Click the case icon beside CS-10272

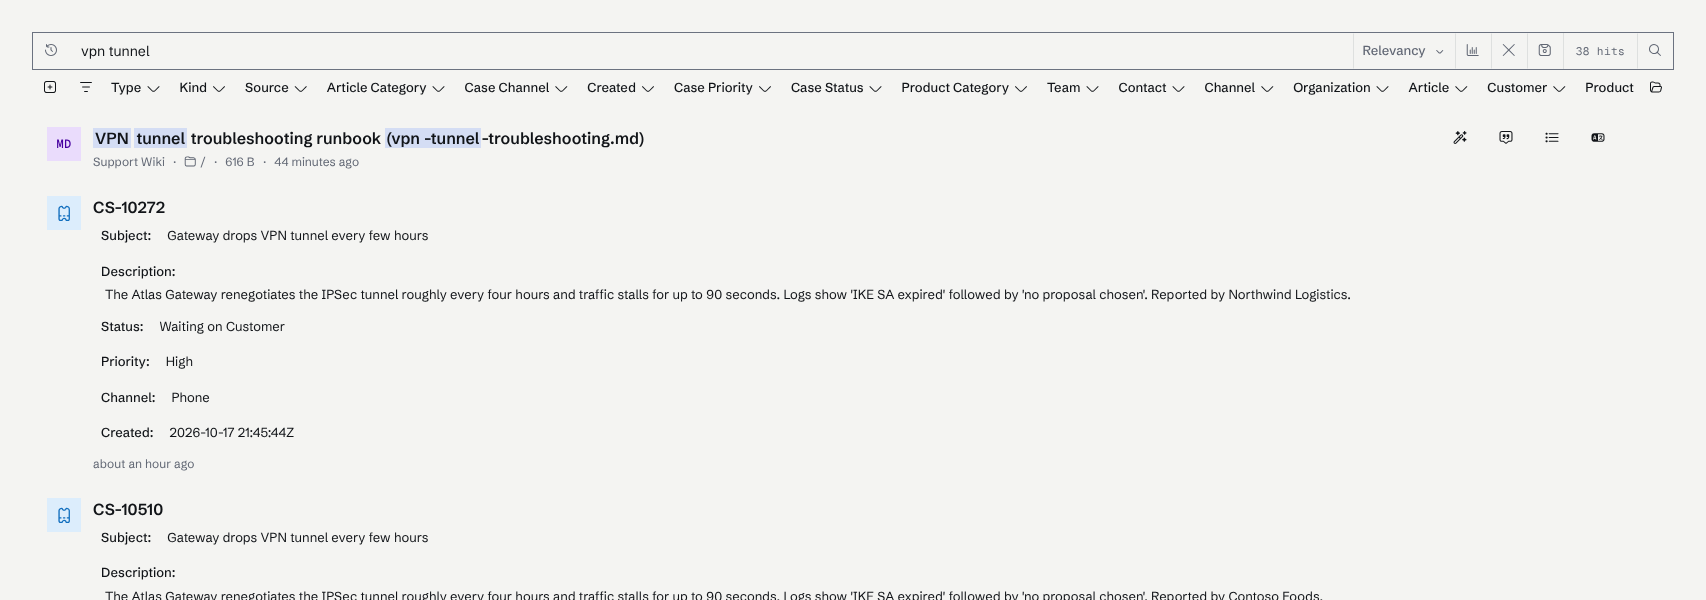pyautogui.click(x=64, y=213)
